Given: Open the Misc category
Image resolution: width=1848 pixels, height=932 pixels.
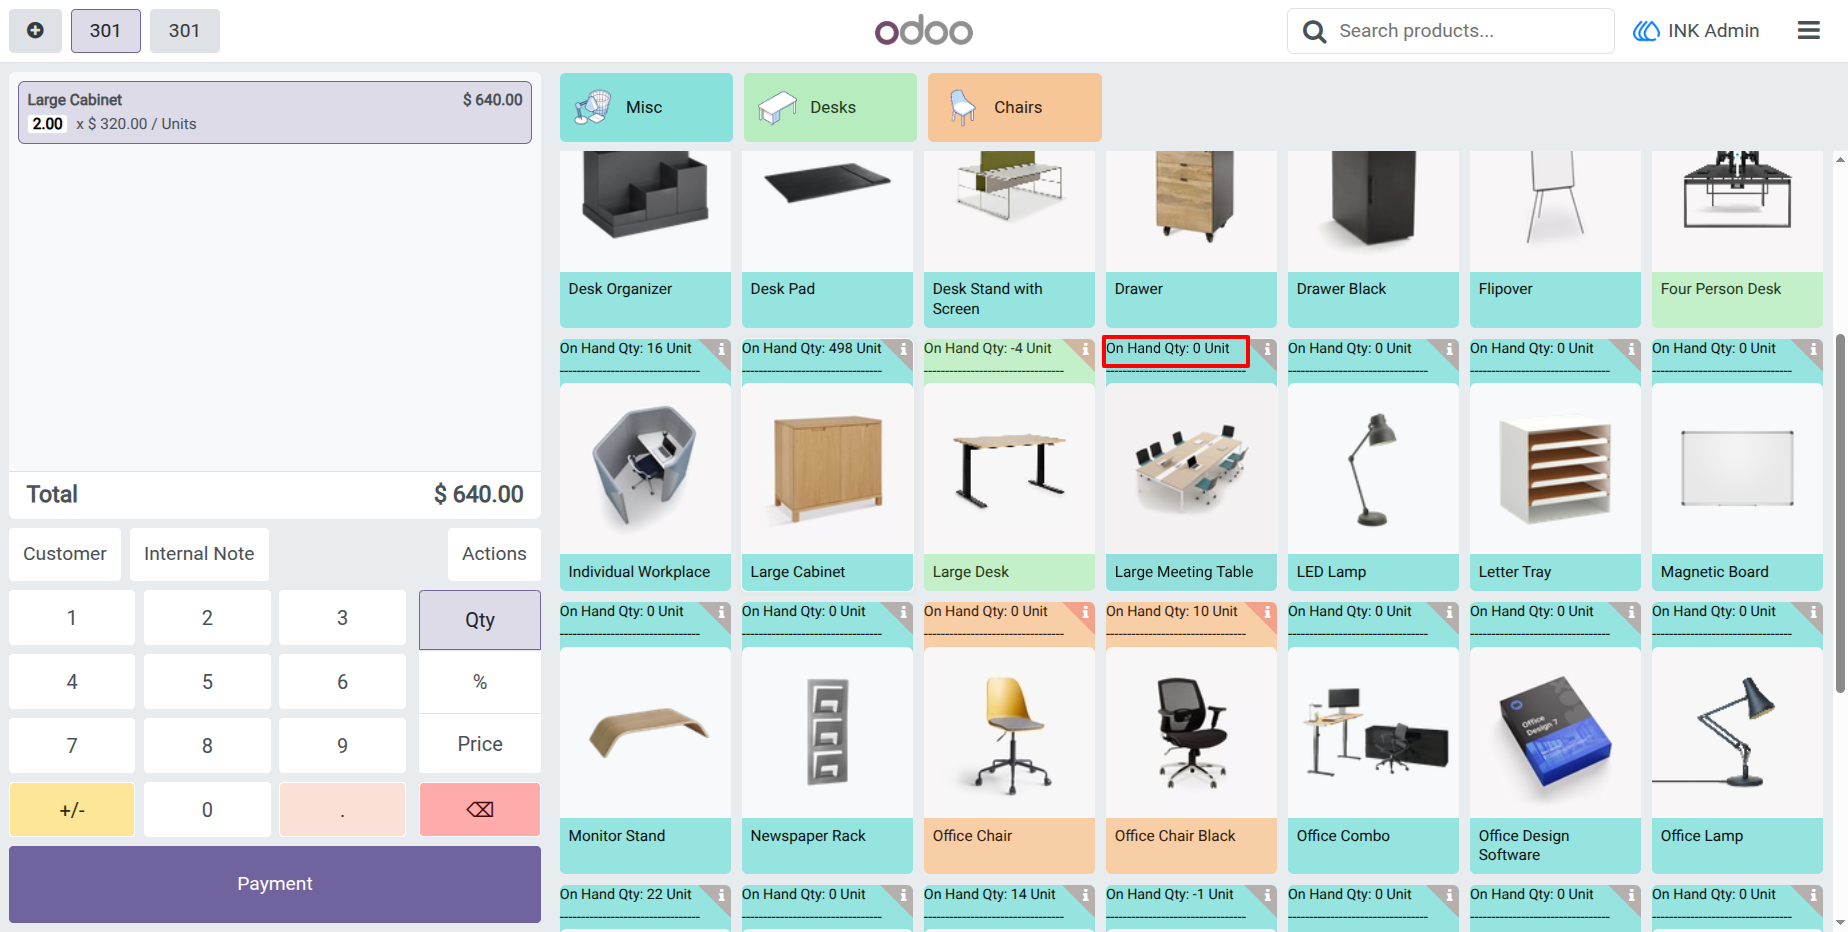Looking at the screenshot, I should [646, 107].
